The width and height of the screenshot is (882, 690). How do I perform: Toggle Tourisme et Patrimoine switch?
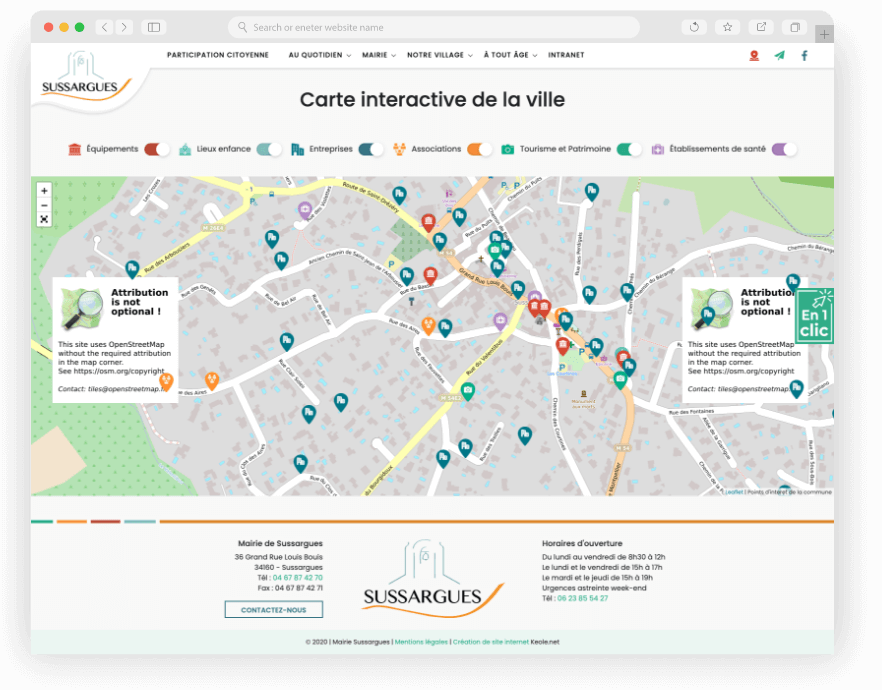point(629,149)
